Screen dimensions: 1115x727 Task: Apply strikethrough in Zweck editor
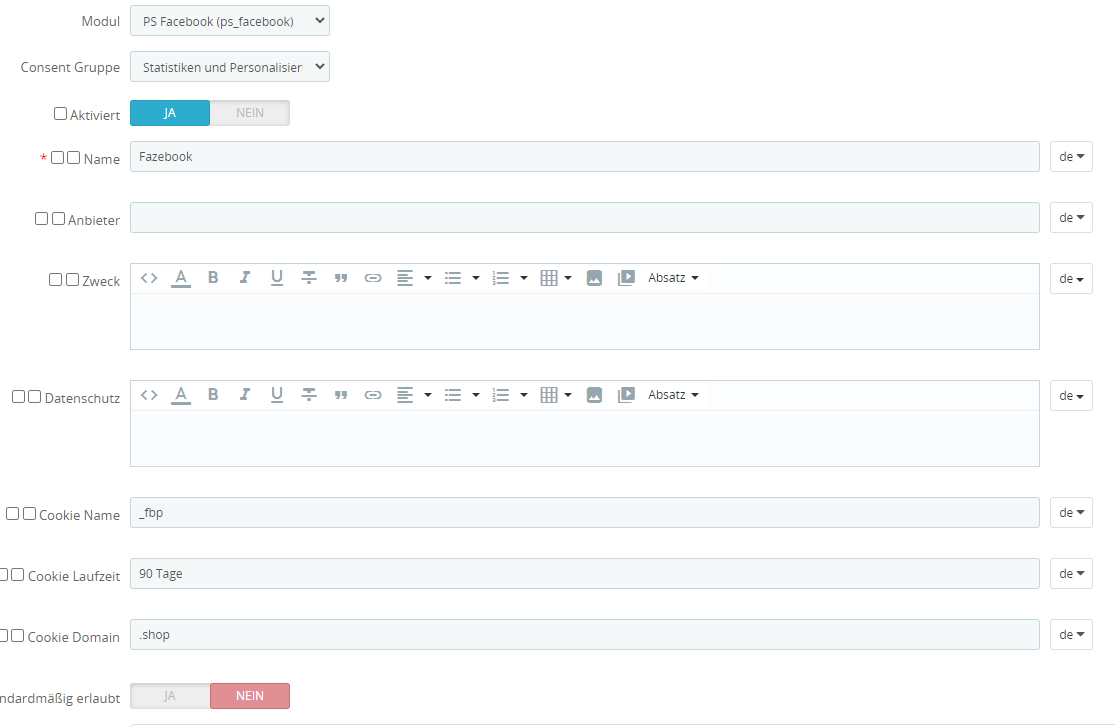coord(309,278)
